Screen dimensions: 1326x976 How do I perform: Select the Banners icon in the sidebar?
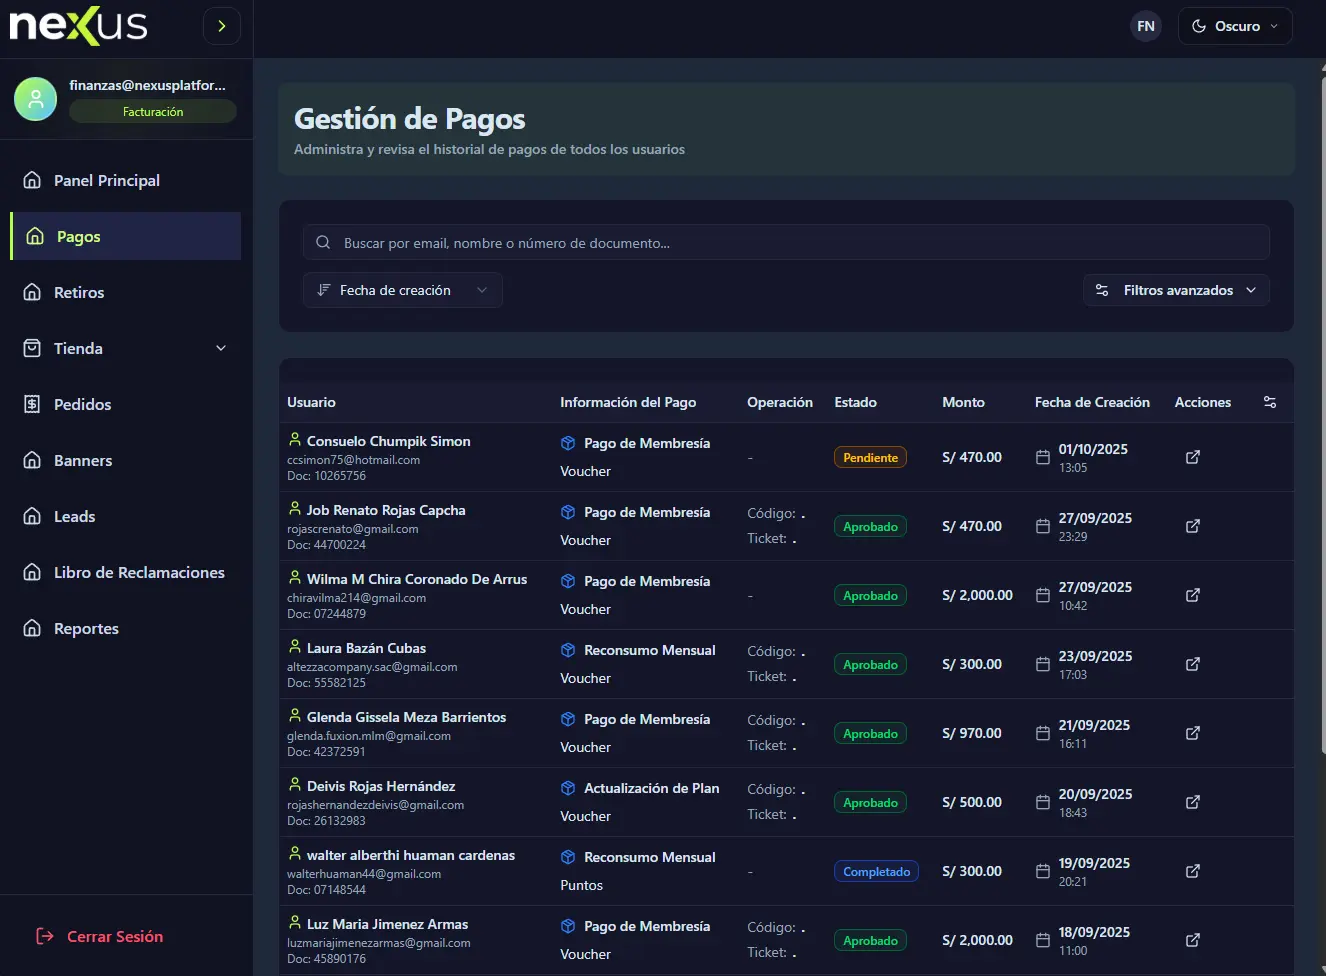click(x=34, y=460)
